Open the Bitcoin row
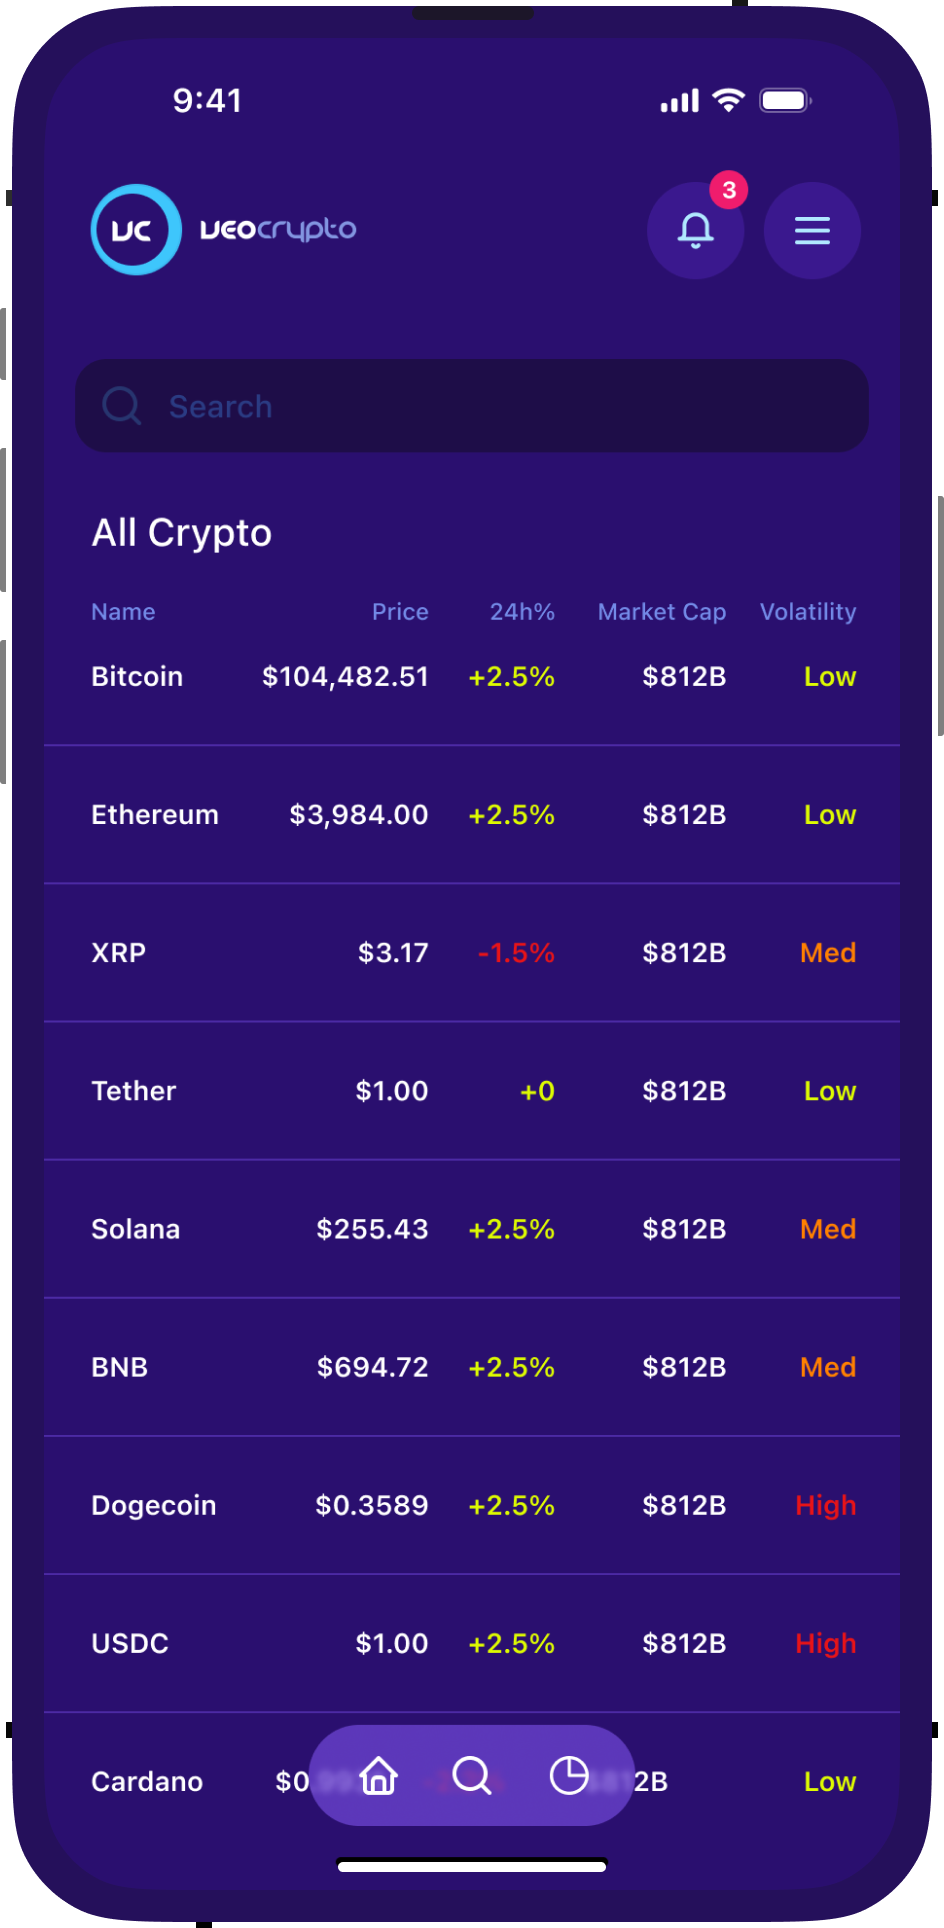Viewport: 944px width, 1928px height. (137, 677)
